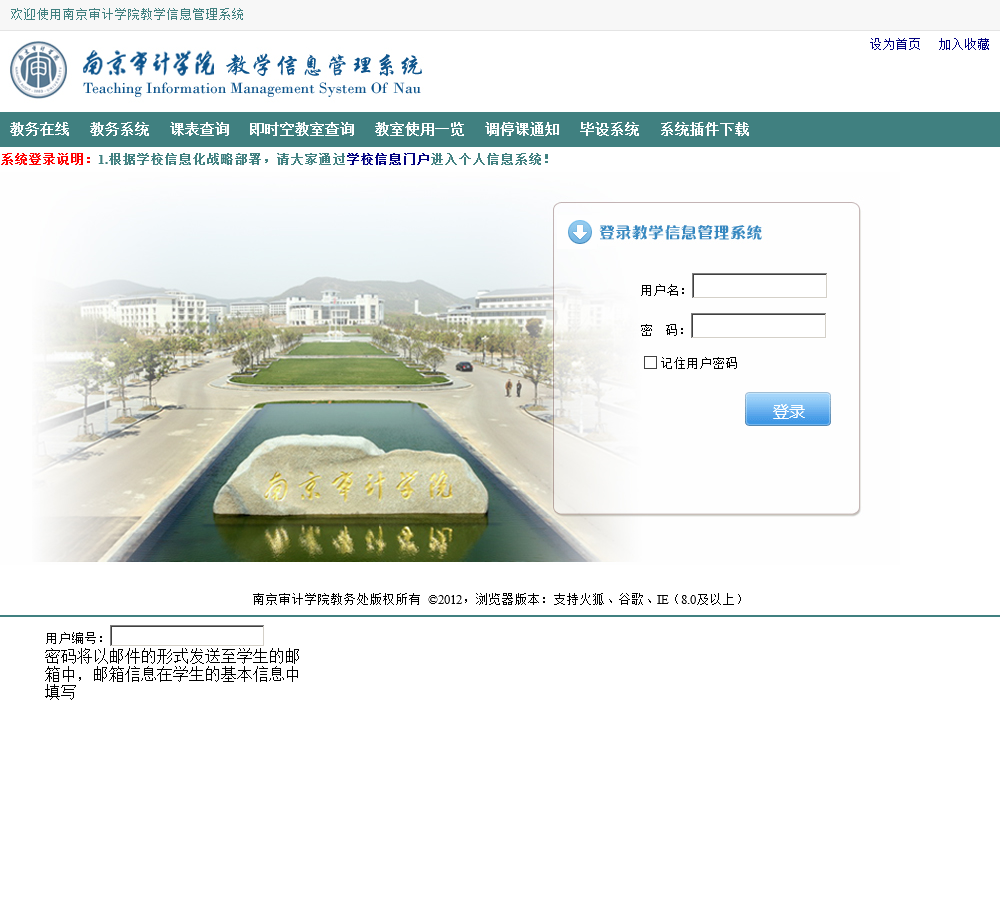Click the blue 登录 button

[788, 409]
